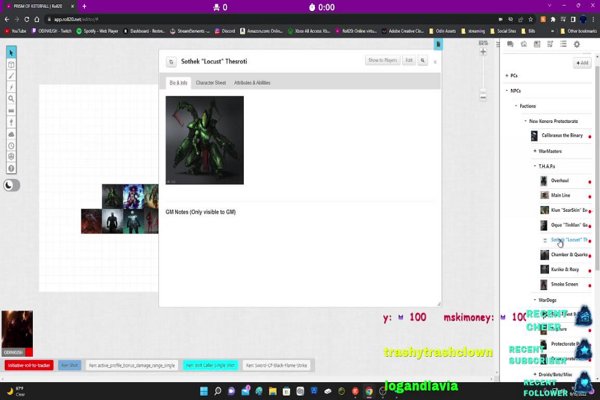
Task: Switch to the Character Sheet tab
Action: pyautogui.click(x=210, y=83)
